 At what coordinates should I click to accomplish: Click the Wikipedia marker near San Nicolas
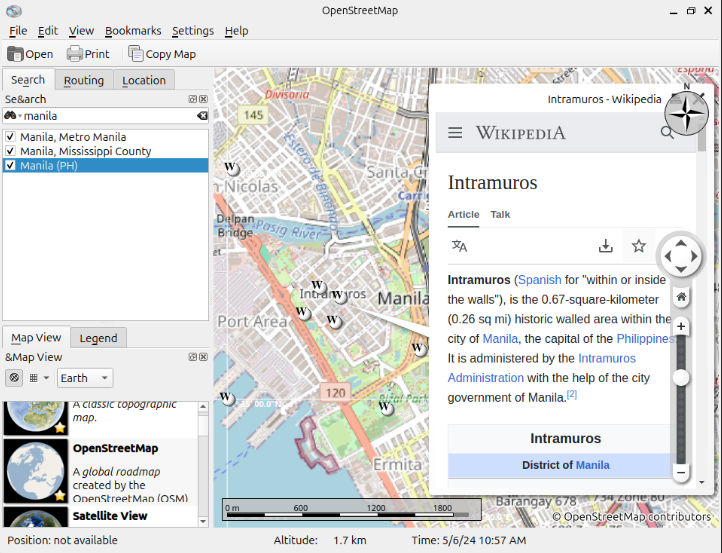pyautogui.click(x=232, y=168)
